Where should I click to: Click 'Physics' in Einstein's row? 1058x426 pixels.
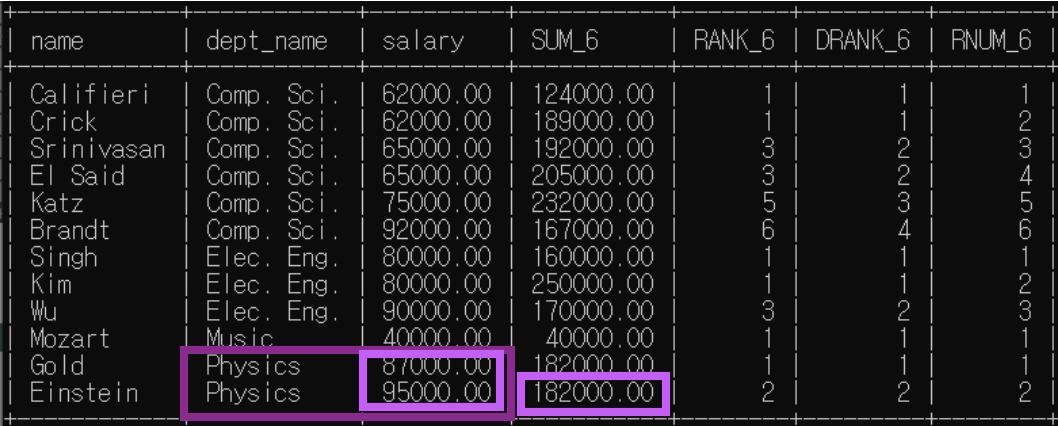click(x=253, y=392)
